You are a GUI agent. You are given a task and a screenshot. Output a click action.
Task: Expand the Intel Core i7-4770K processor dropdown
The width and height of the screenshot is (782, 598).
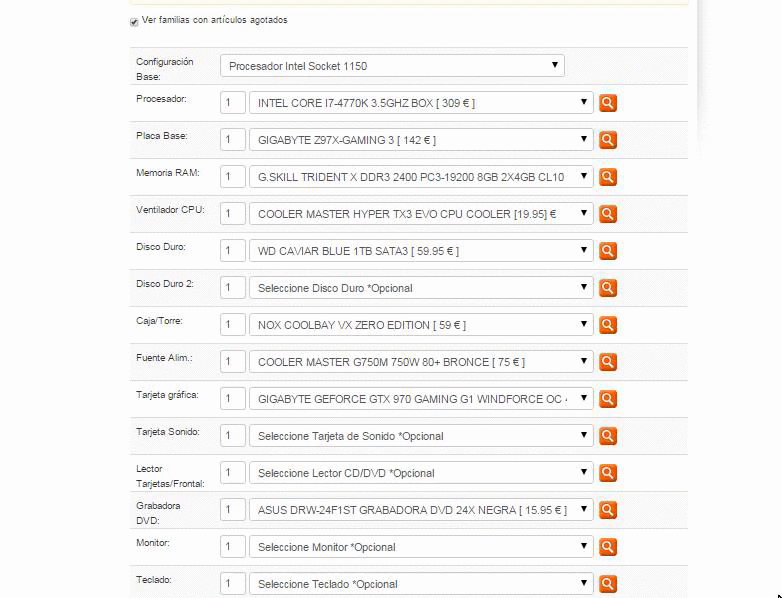pyautogui.click(x=421, y=103)
